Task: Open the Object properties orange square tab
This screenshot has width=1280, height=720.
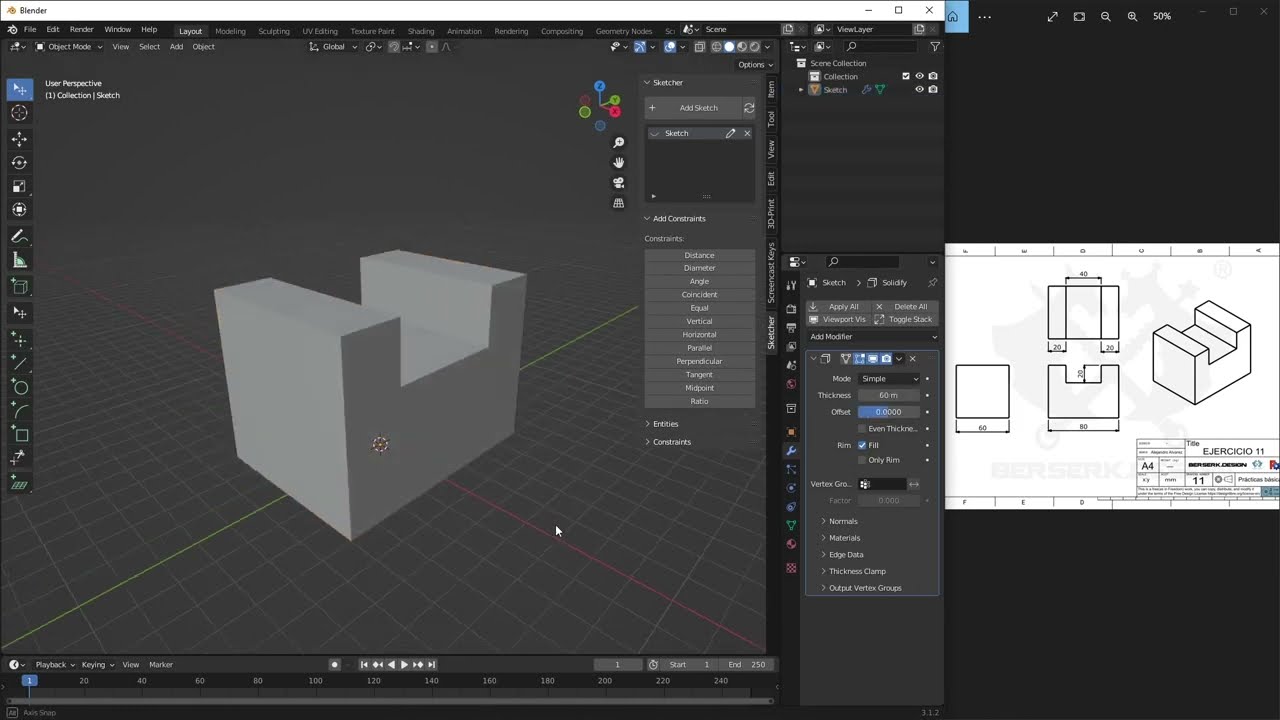Action: tap(791, 432)
